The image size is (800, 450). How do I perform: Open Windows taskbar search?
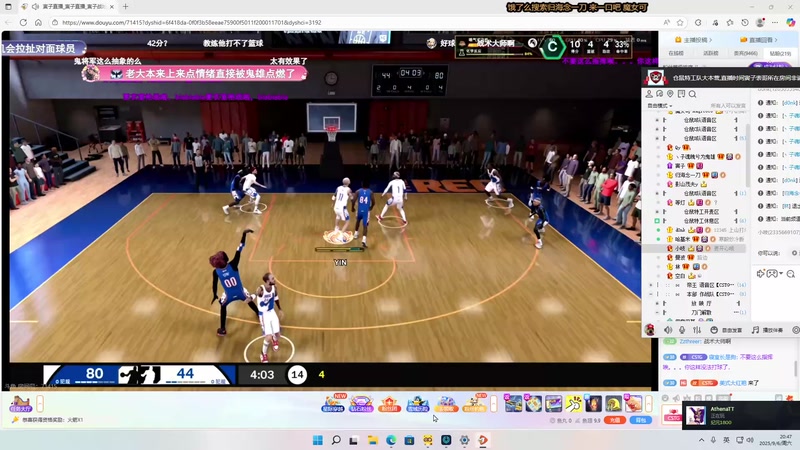tap(336, 440)
